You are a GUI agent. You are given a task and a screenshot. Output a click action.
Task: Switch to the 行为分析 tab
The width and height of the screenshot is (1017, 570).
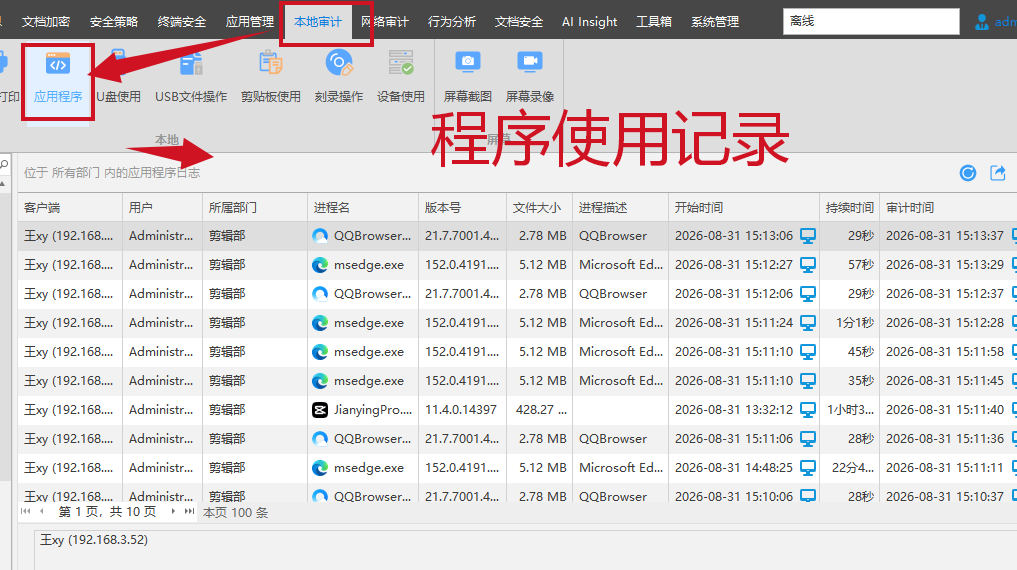452,22
